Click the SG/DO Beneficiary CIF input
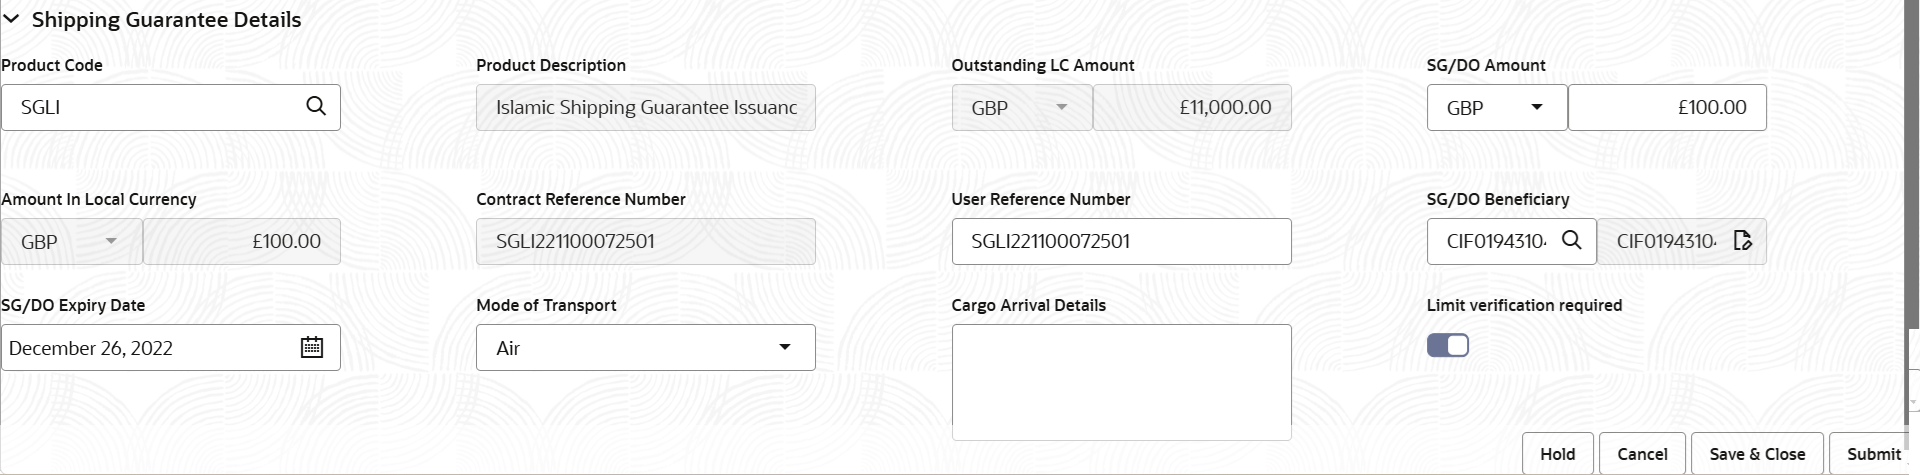 click(1496, 242)
